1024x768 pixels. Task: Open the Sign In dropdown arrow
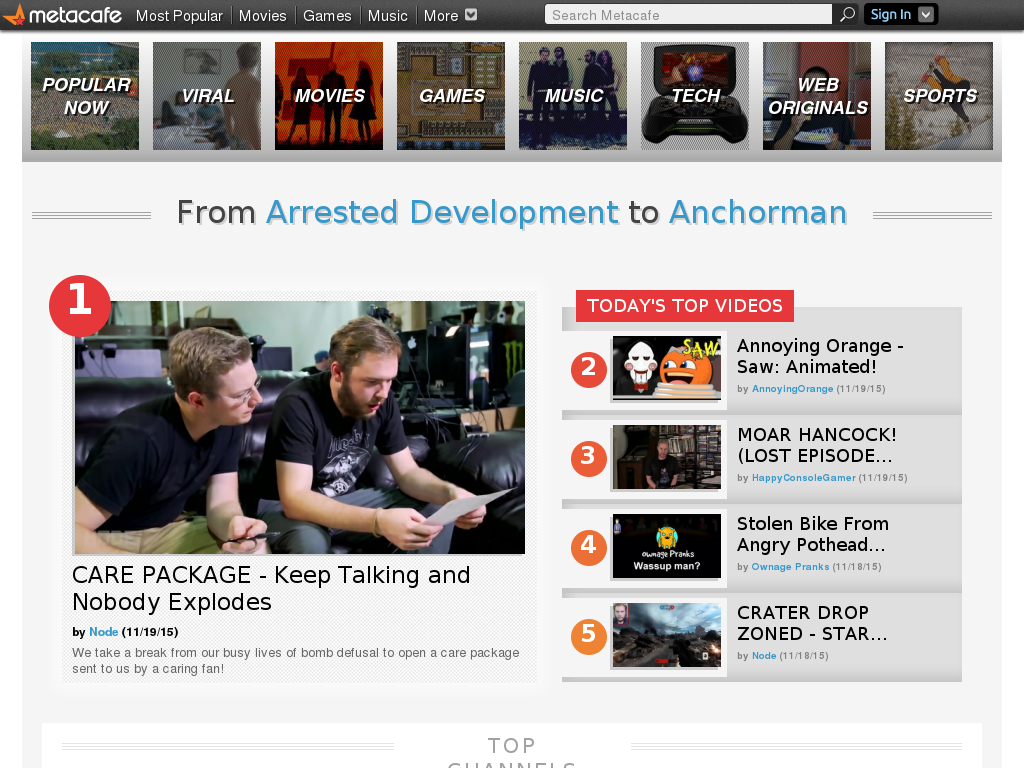coord(925,14)
